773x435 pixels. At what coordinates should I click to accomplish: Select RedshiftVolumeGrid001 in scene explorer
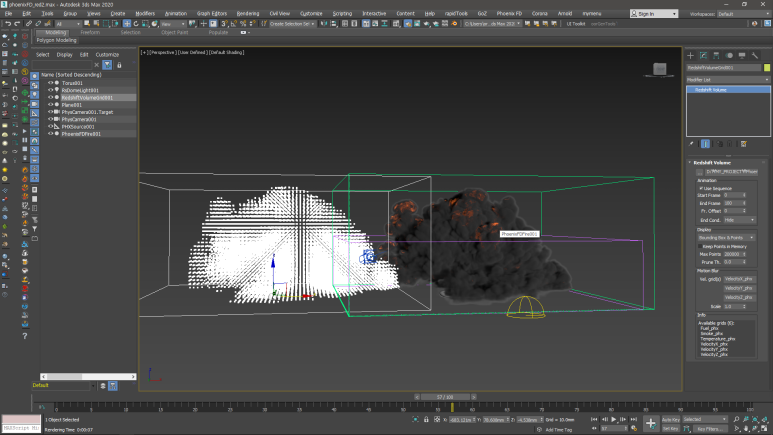pyautogui.click(x=85, y=98)
